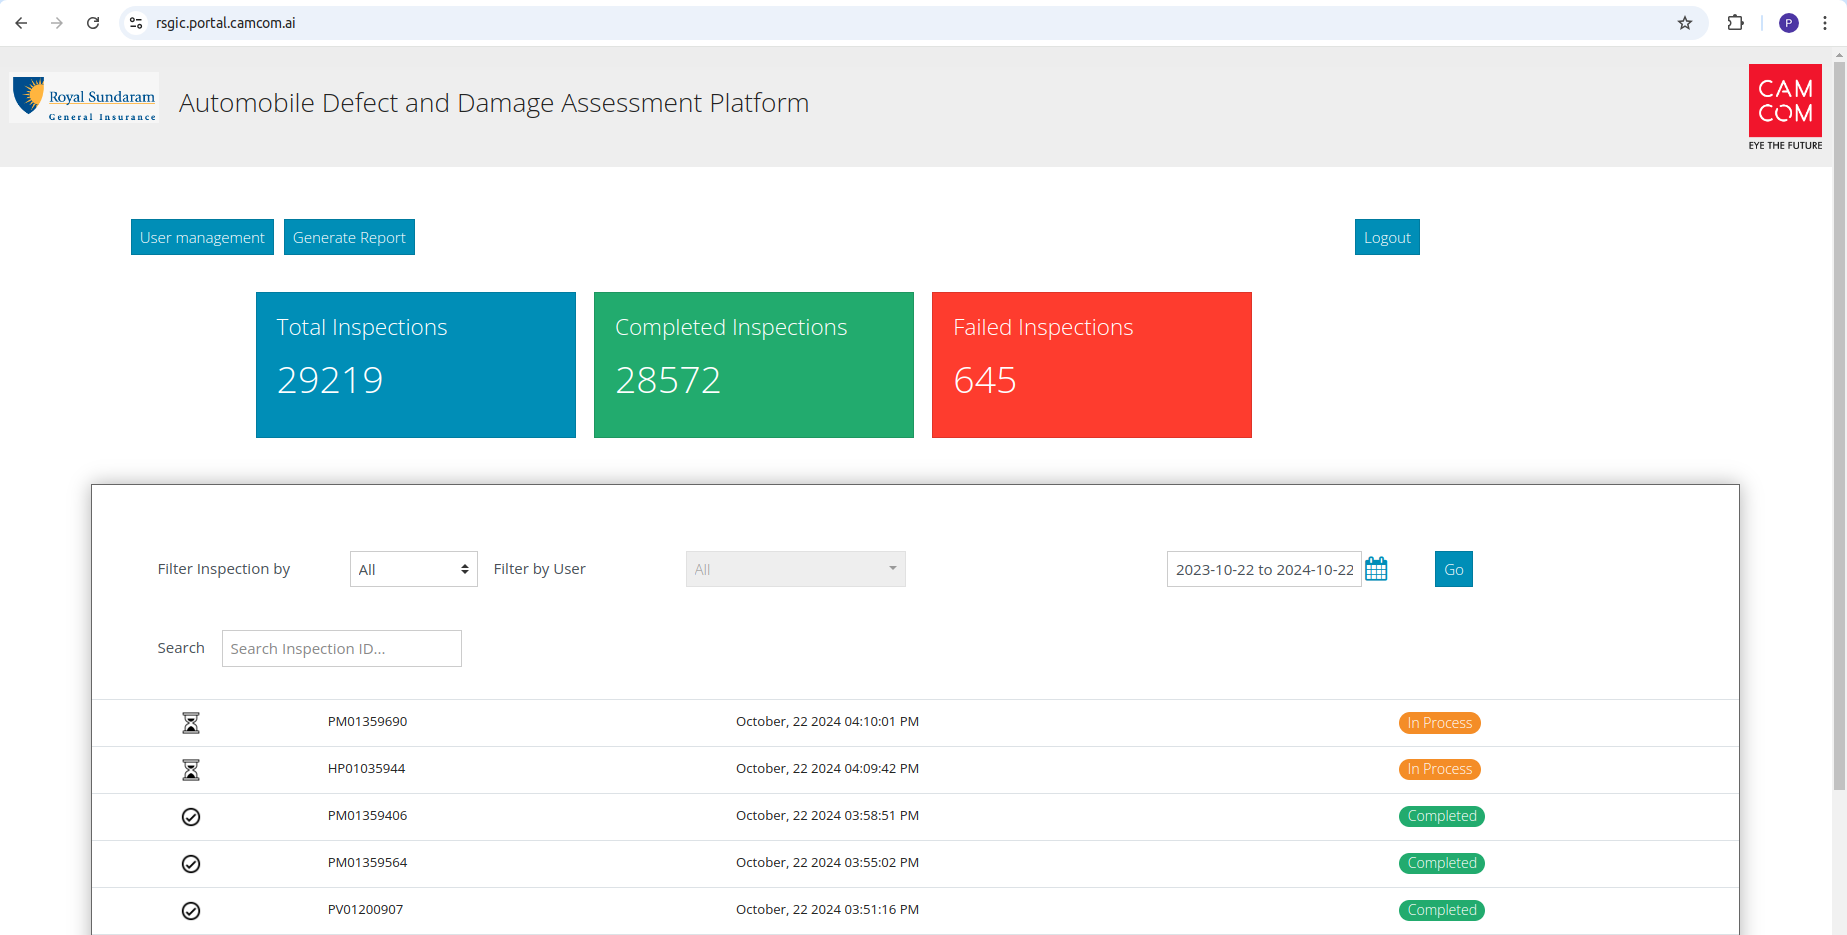Select the Failed Inspections card

pyautogui.click(x=1092, y=365)
